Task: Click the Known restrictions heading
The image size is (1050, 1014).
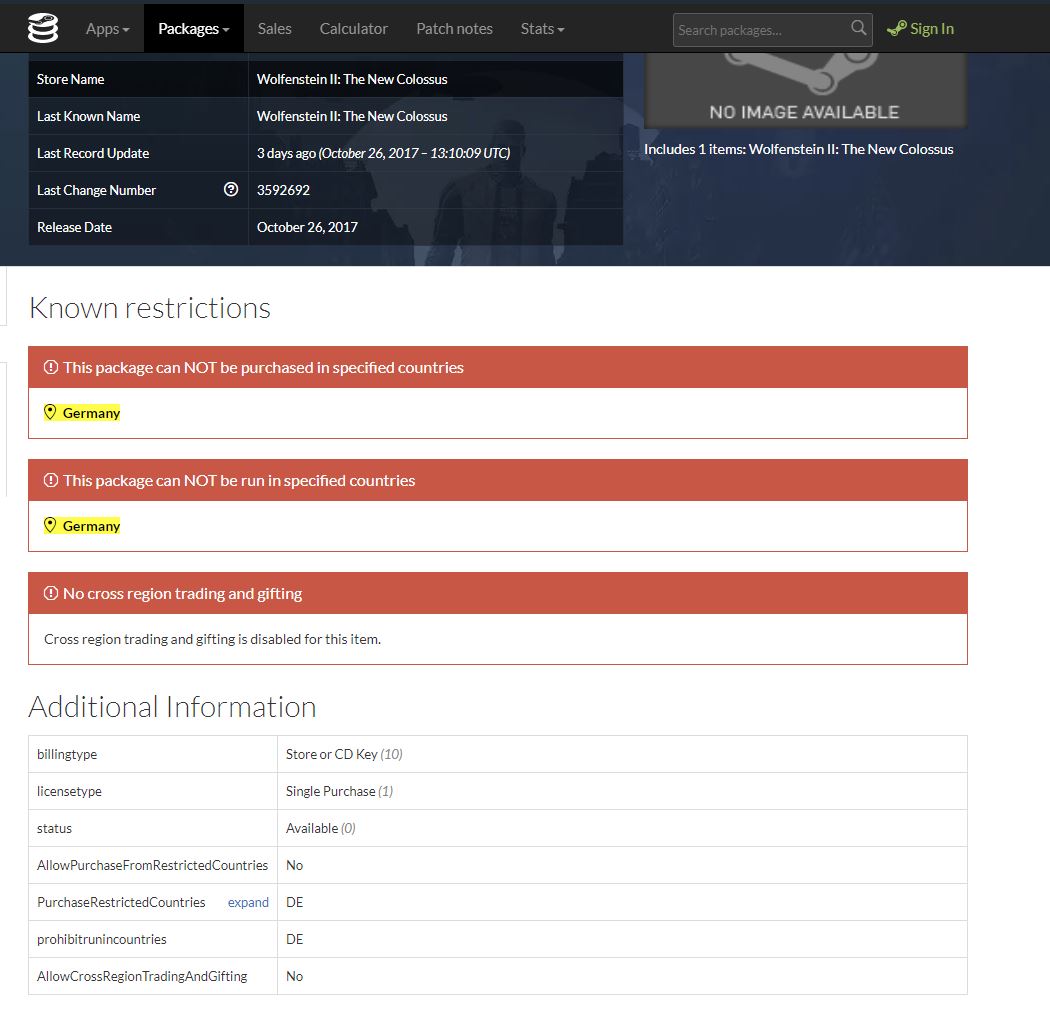Action: click(150, 308)
